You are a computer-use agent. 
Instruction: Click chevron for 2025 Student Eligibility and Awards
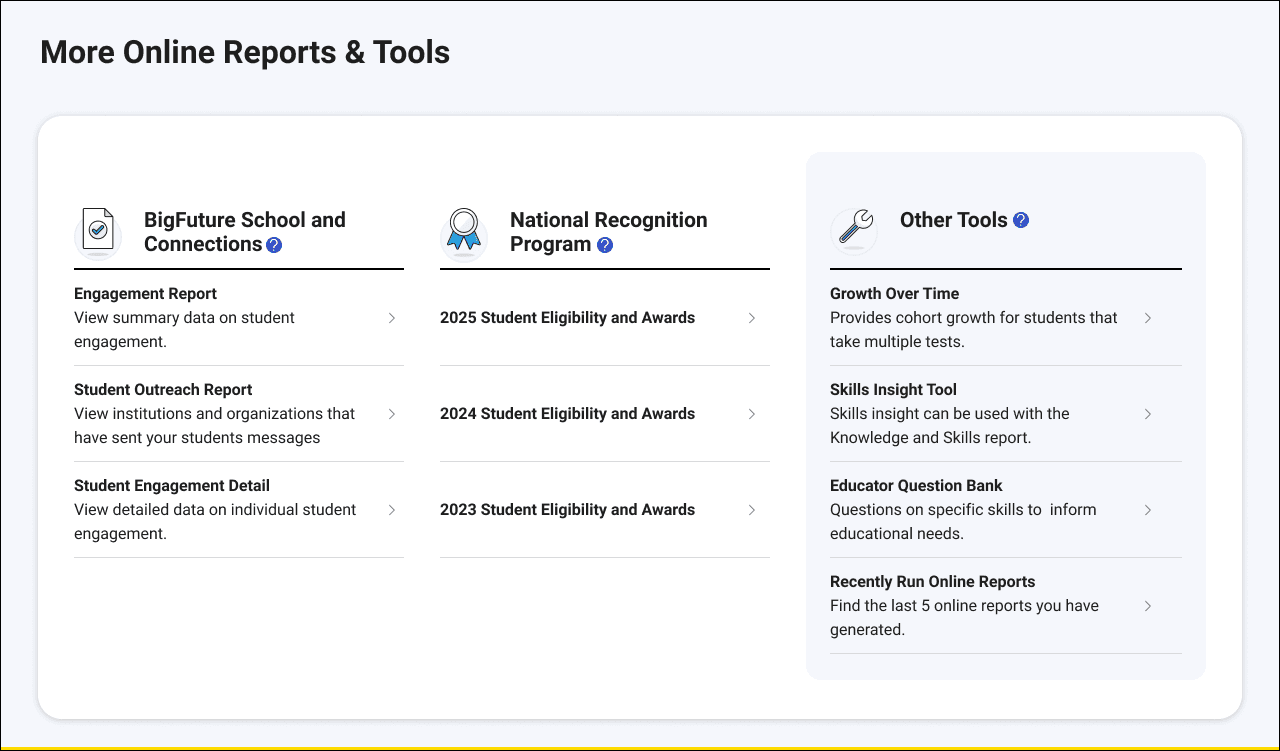click(x=752, y=318)
